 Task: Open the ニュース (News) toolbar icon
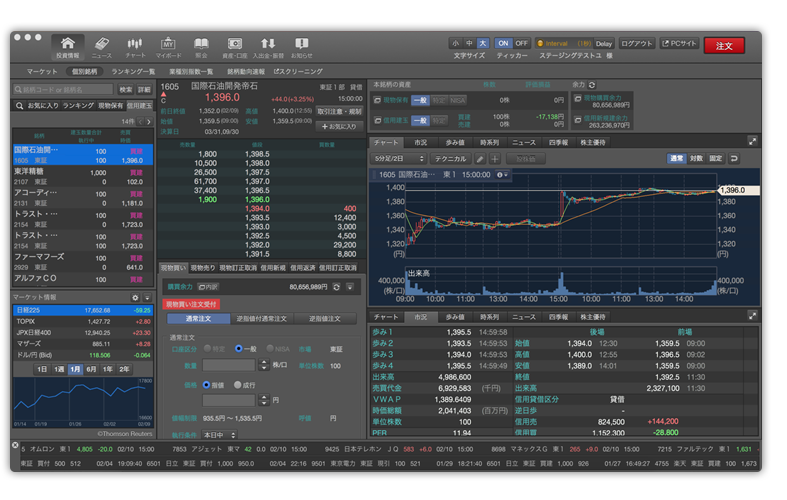pos(101,46)
